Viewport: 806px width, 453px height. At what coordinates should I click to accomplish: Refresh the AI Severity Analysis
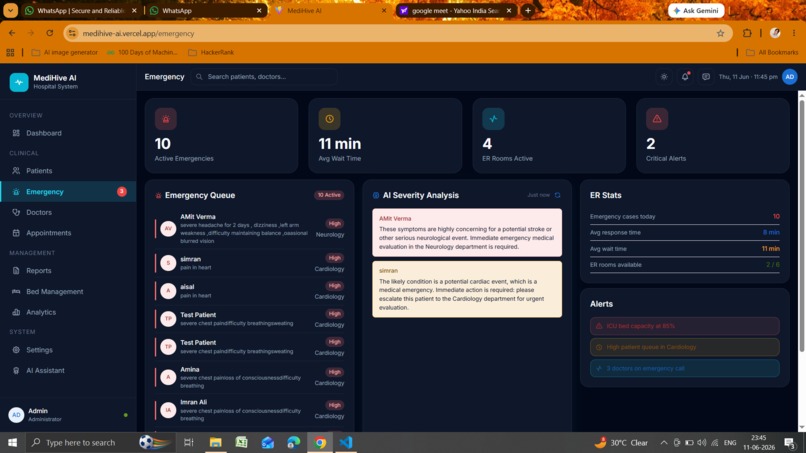pyautogui.click(x=557, y=195)
